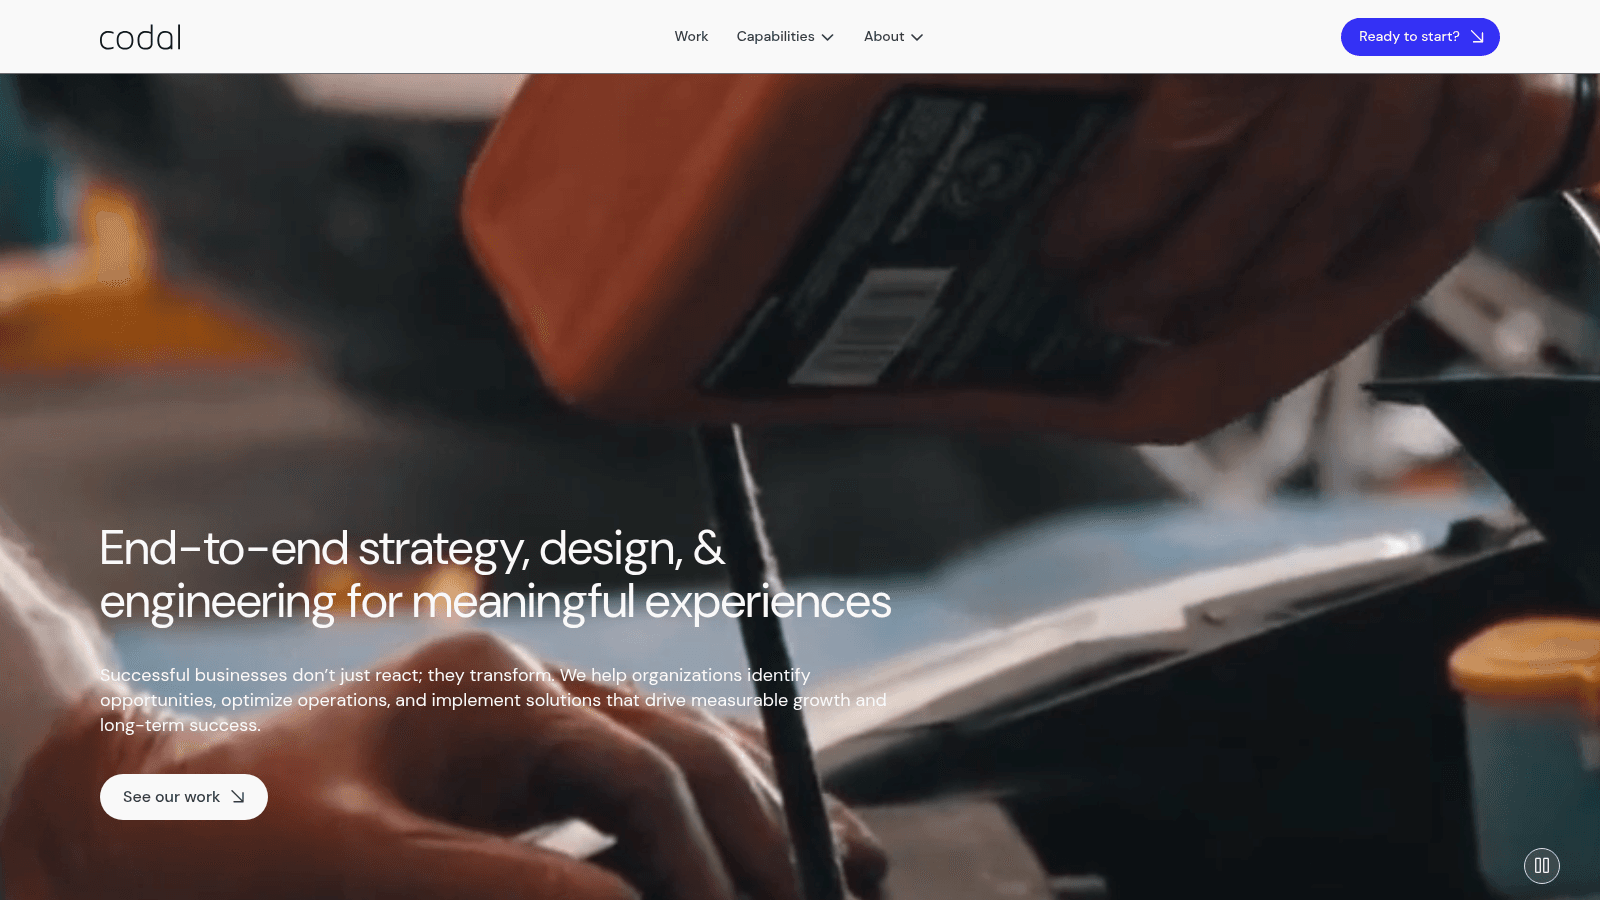1600x900 pixels.
Task: Click the codal logo
Action: coord(140,38)
